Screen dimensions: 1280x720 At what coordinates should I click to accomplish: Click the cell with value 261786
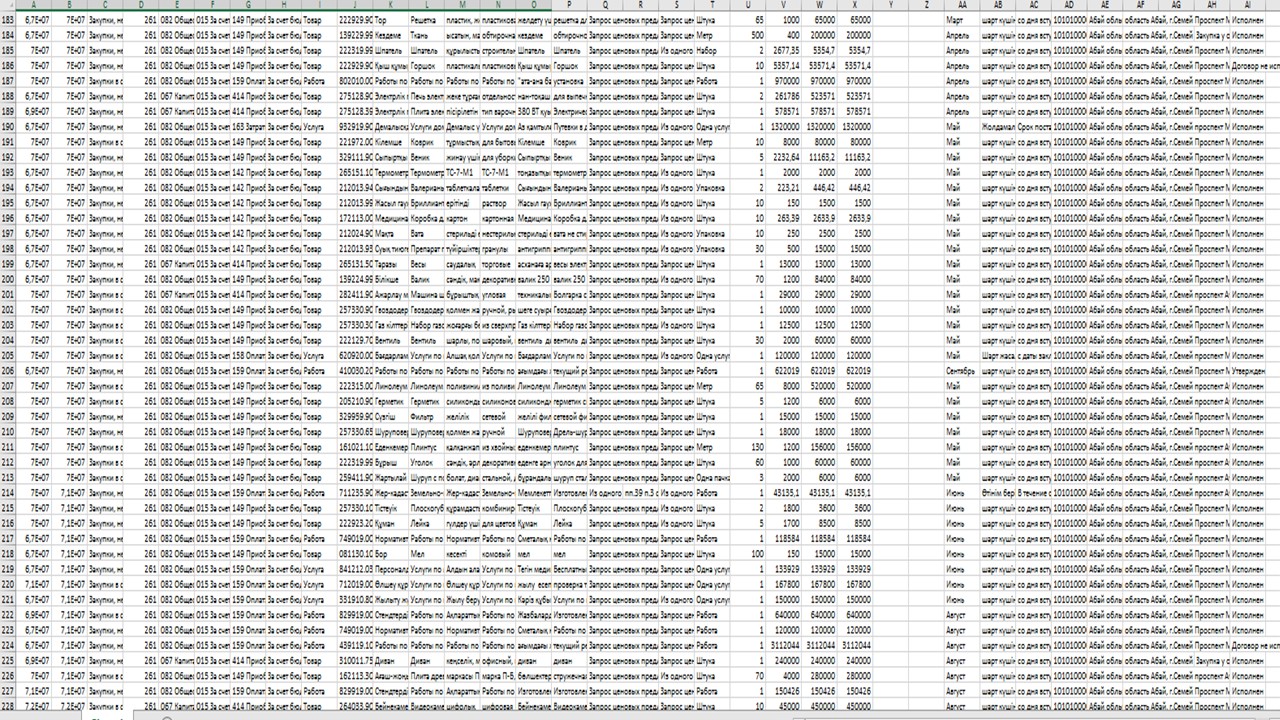tap(783, 96)
